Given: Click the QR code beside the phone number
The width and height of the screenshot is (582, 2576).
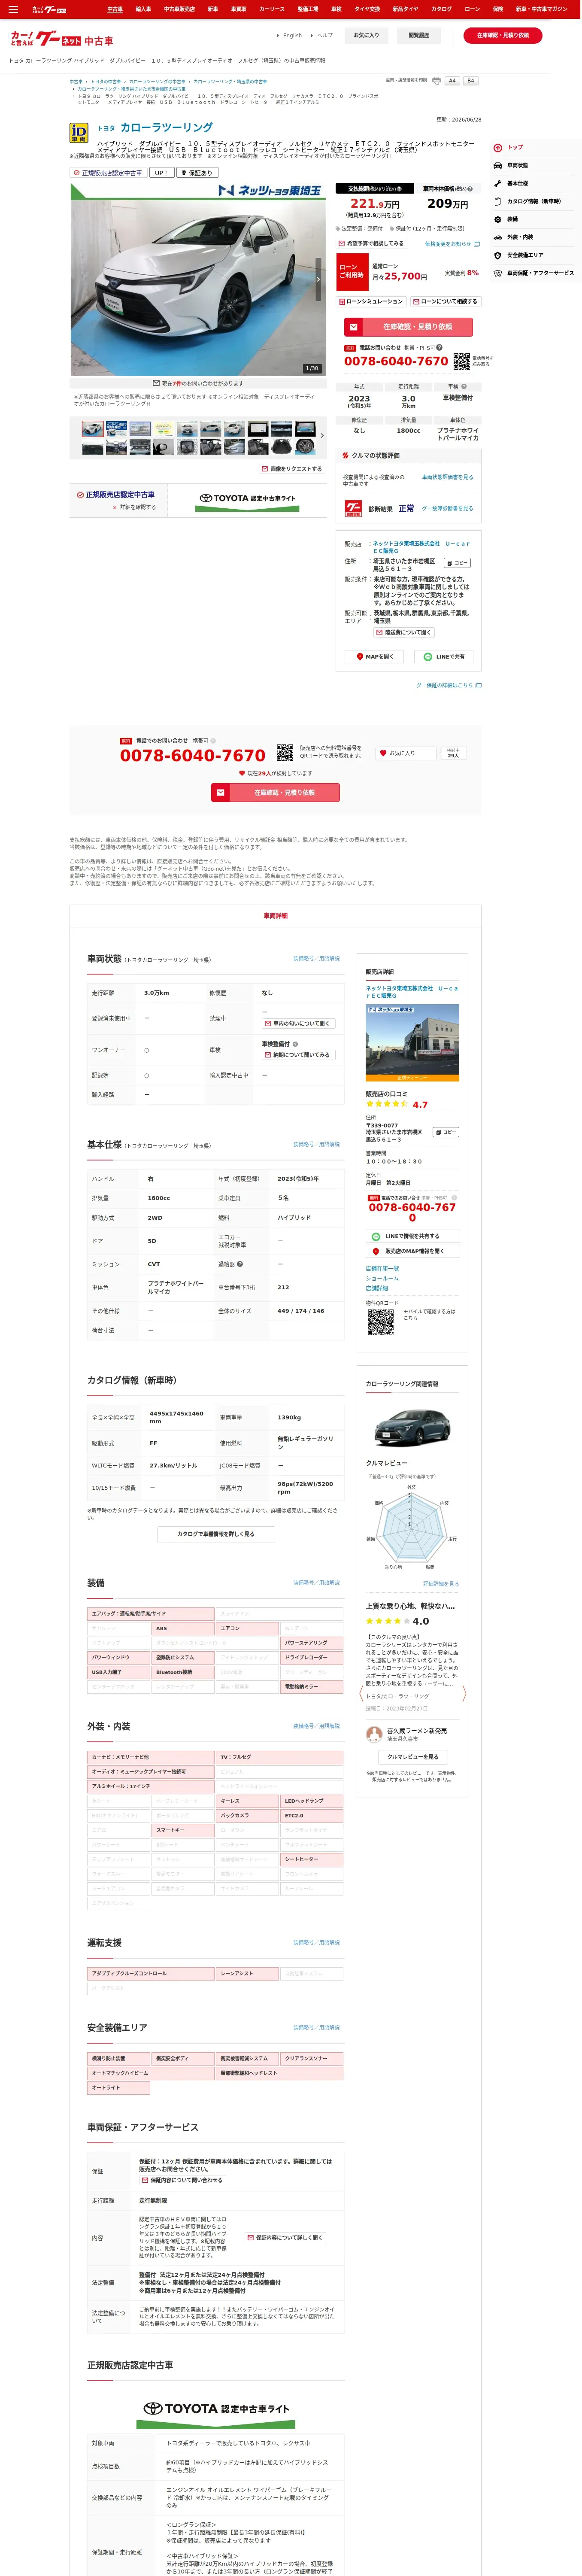Looking at the screenshot, I should [461, 361].
